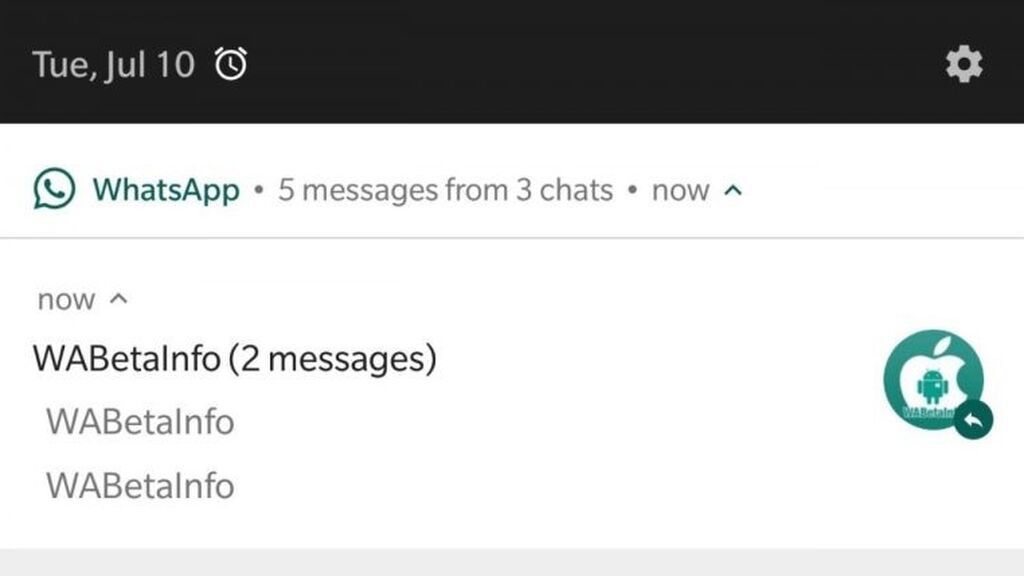Tap the alarm clock icon beside the date

(231, 64)
